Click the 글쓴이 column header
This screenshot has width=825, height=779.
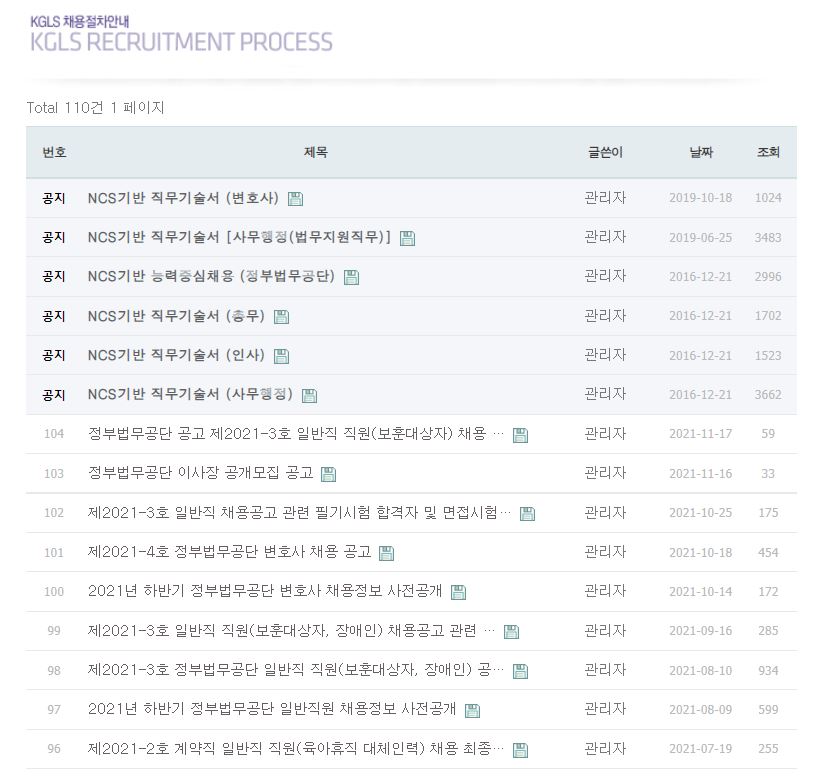pos(605,153)
